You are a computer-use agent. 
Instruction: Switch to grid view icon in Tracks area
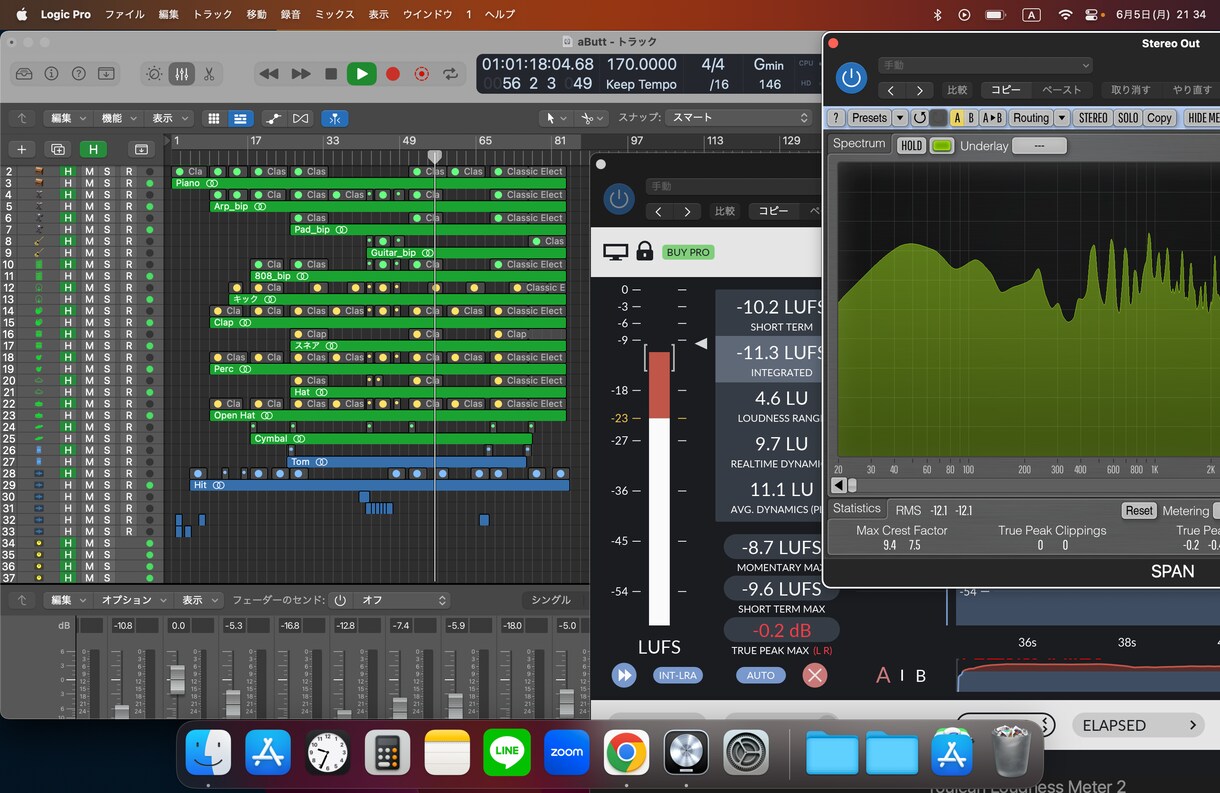tap(213, 118)
